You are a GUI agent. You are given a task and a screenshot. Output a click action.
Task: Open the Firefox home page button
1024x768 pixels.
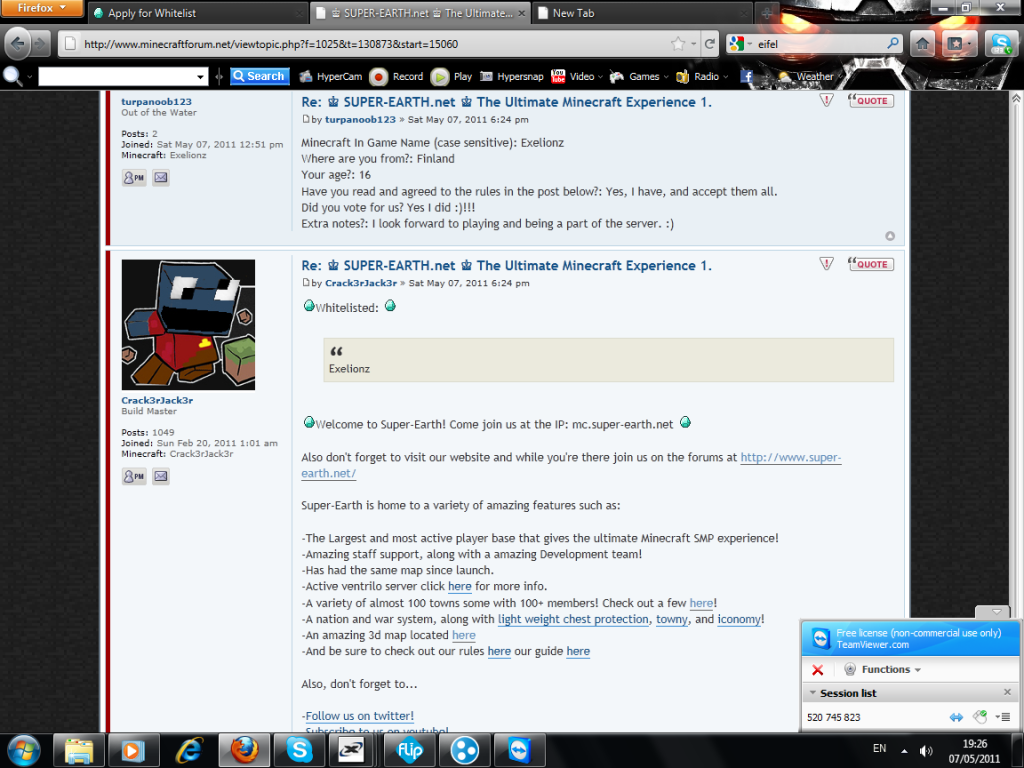pos(922,44)
